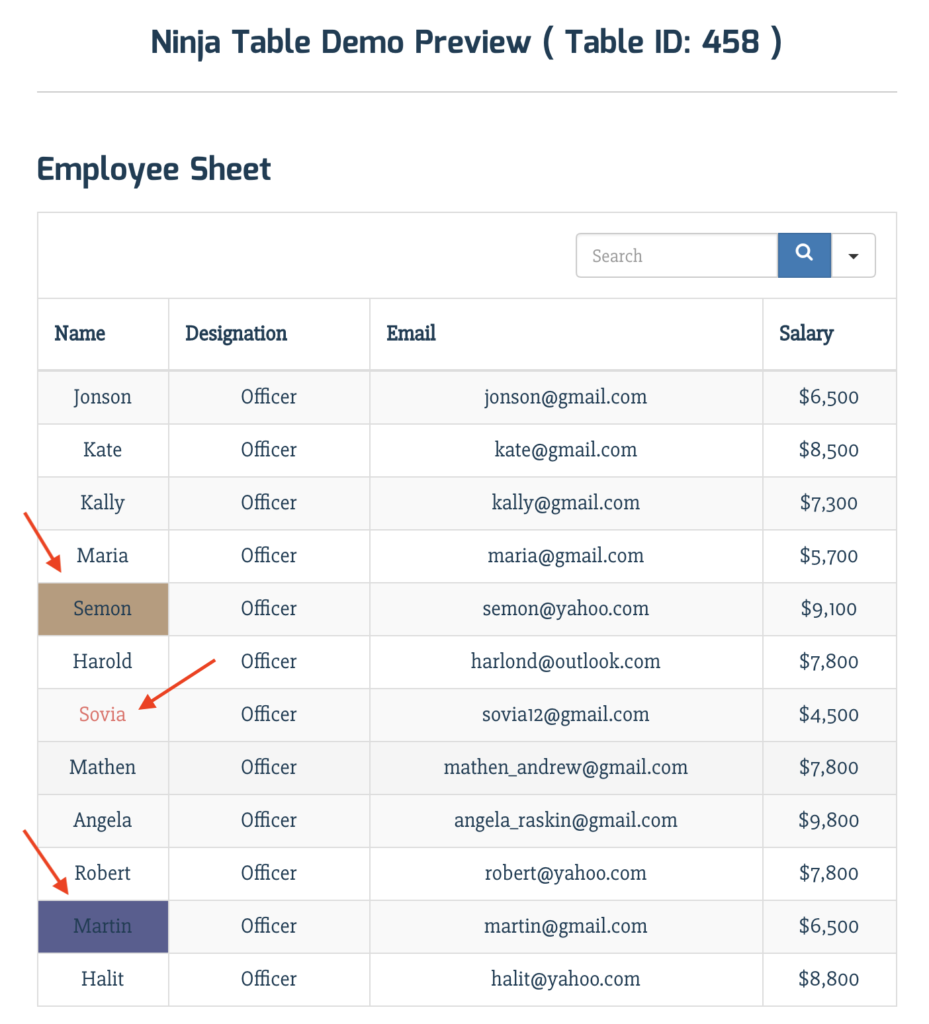929x1024 pixels.
Task: Select the Halit row name cell
Action: pos(103,979)
